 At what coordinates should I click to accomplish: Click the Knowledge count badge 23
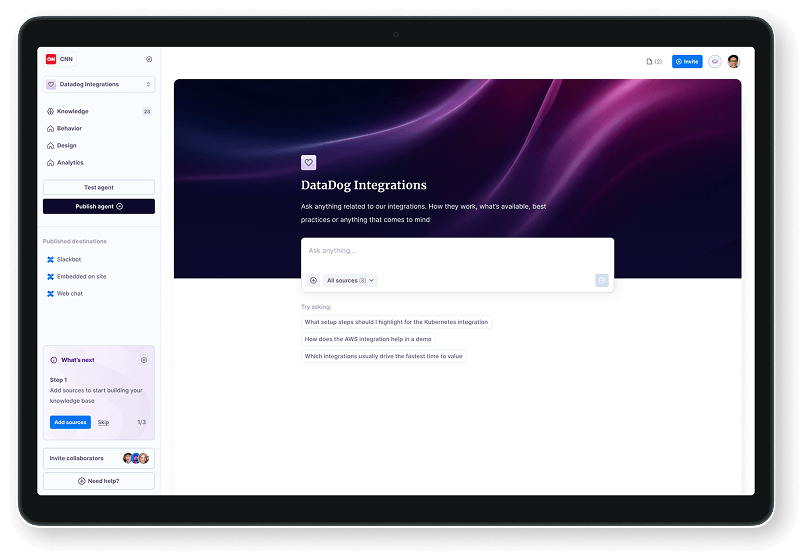pos(147,111)
